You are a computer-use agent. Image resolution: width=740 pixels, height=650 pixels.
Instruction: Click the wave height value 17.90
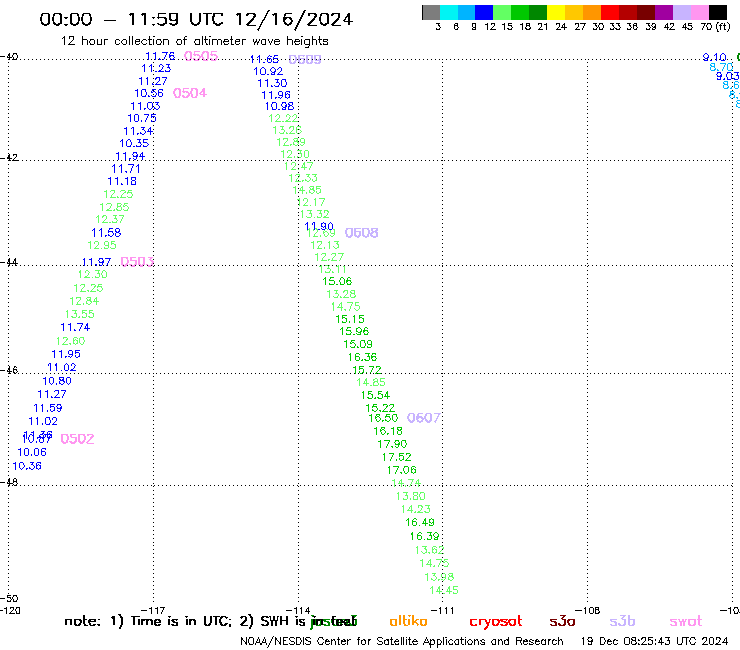click(392, 444)
